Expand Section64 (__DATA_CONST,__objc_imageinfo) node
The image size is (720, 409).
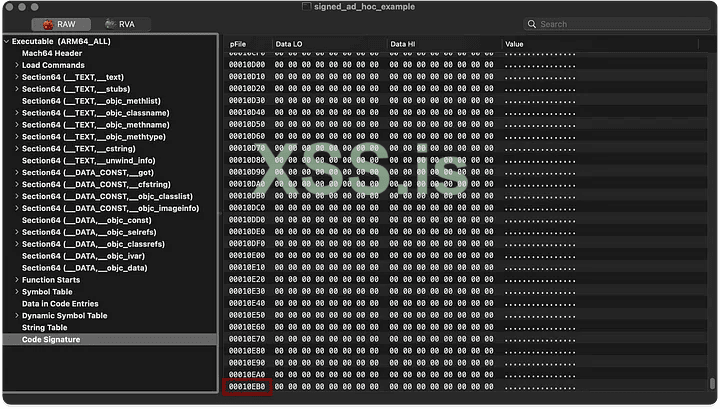point(17,208)
